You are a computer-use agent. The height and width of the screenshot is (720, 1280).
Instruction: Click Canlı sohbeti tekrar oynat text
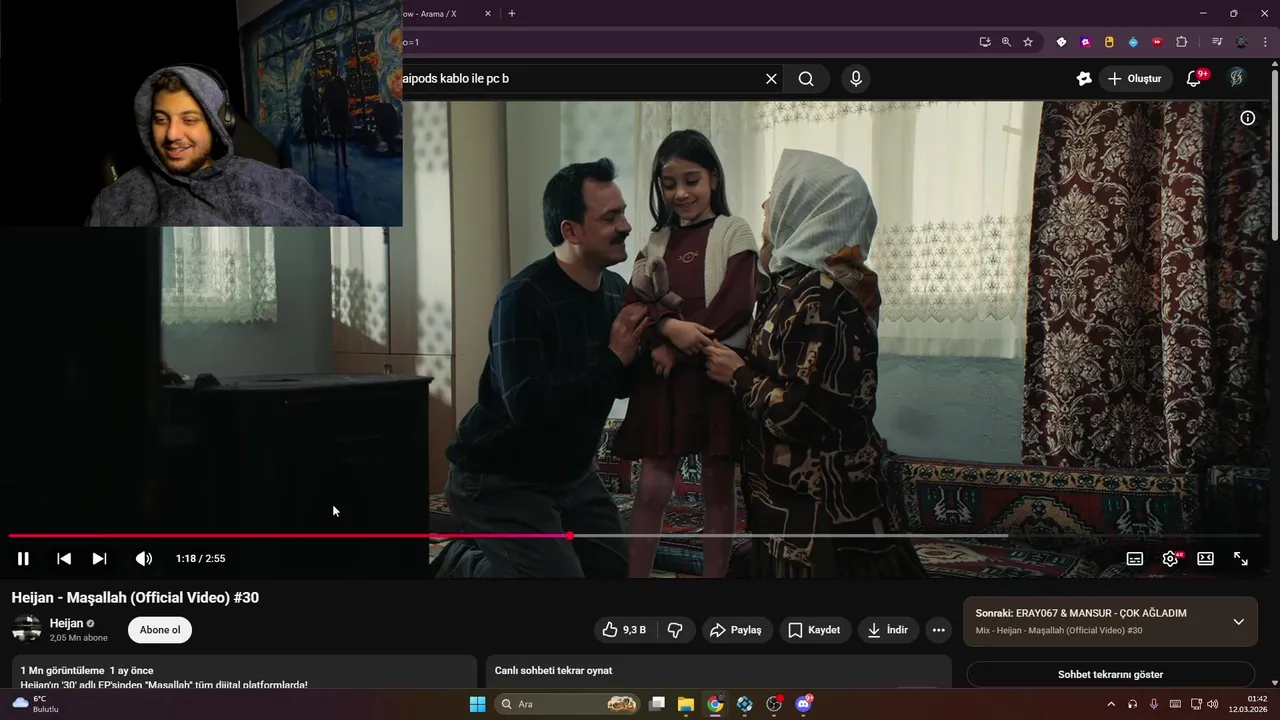553,670
